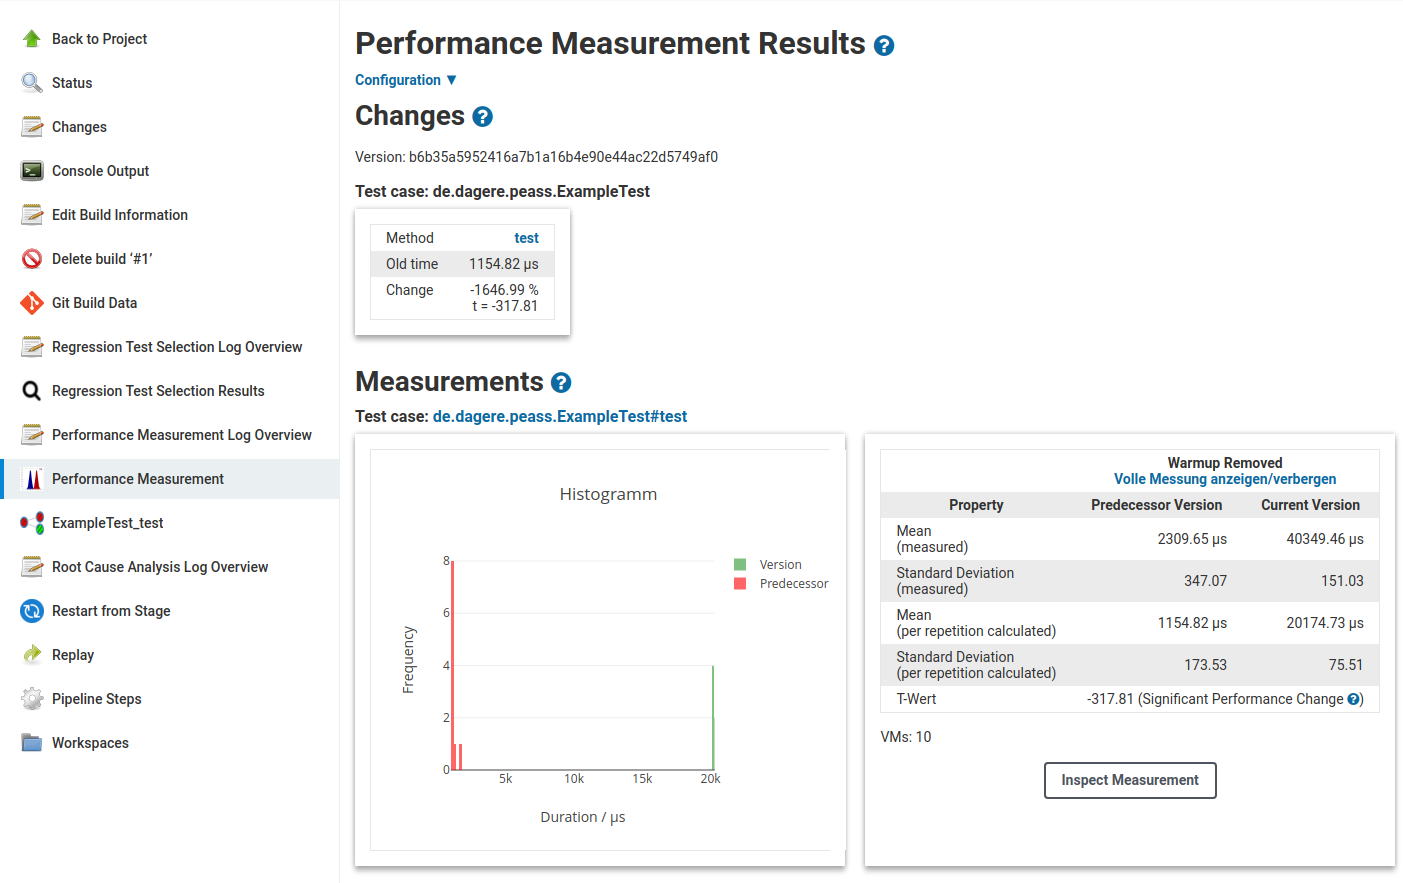
Task: Open Back to Project menu item
Action: (x=99, y=39)
